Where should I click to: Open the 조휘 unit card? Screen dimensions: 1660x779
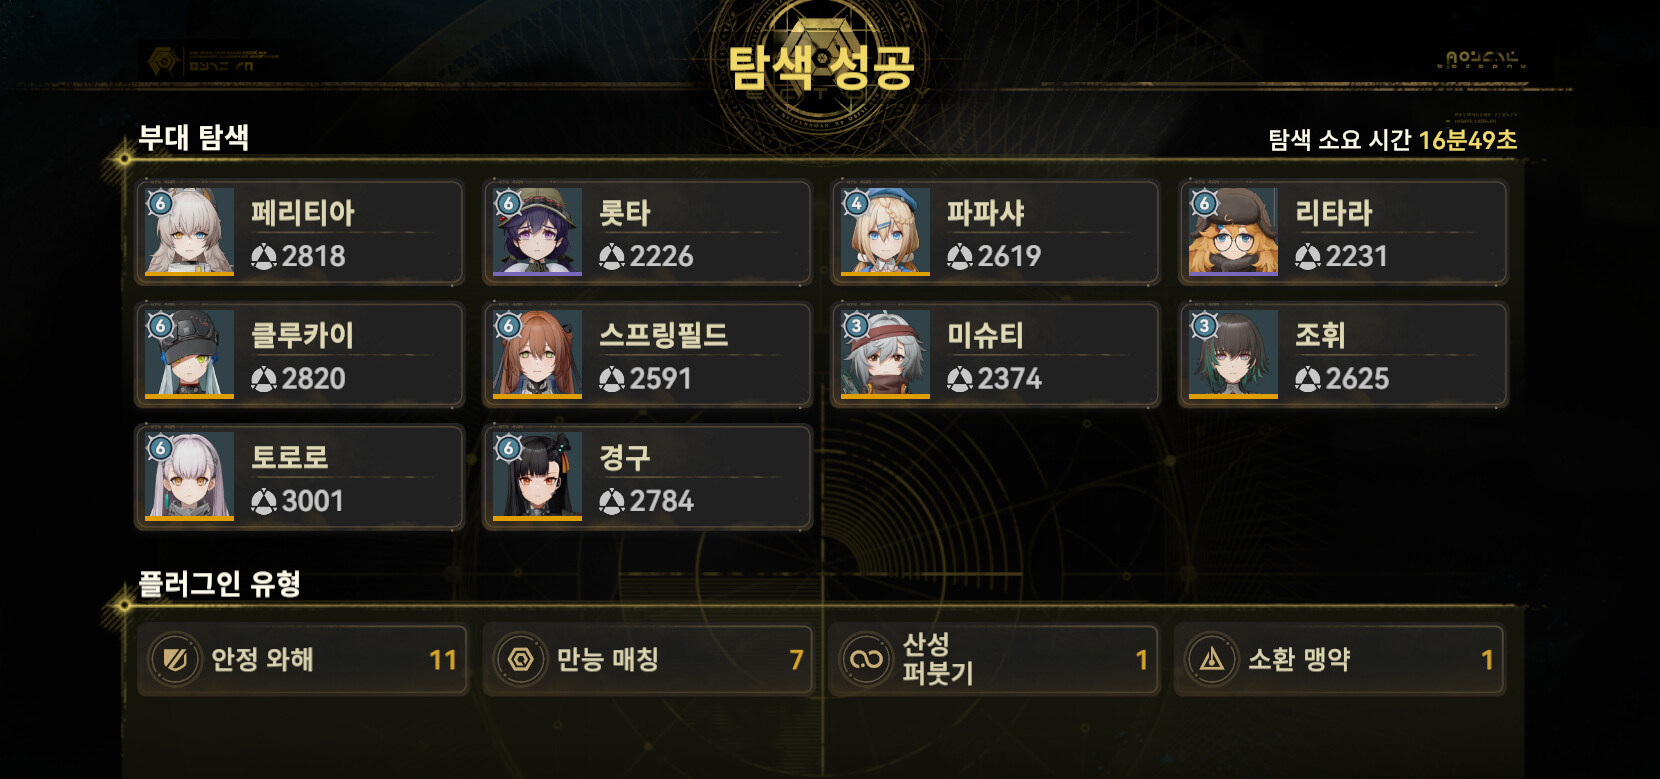pos(1344,355)
